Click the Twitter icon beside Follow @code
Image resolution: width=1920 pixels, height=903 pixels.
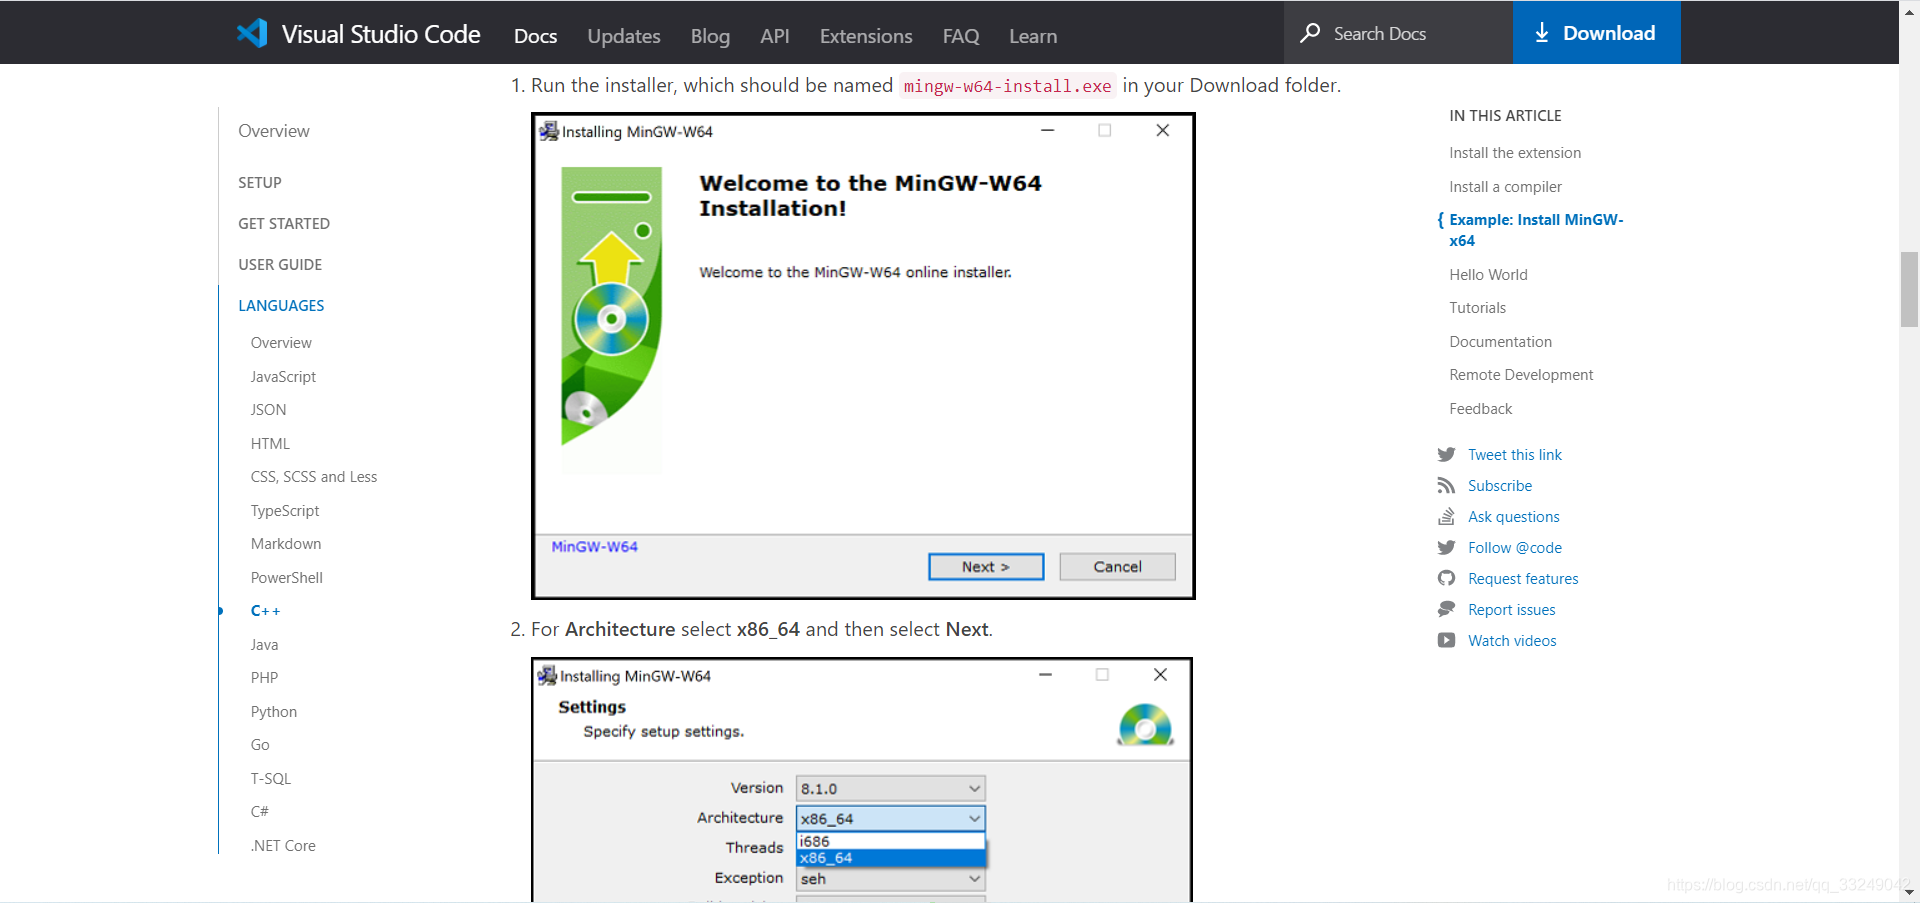click(1446, 548)
